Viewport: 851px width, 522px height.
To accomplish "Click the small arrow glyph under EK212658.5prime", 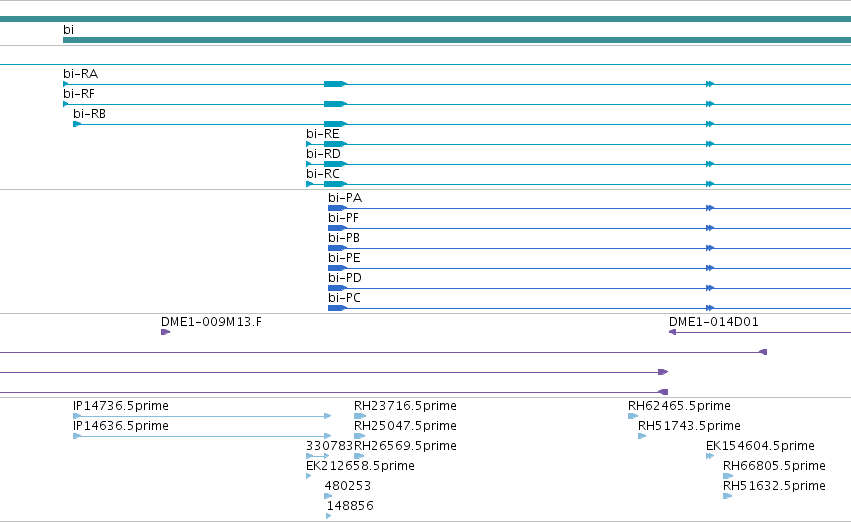I will (x=309, y=476).
